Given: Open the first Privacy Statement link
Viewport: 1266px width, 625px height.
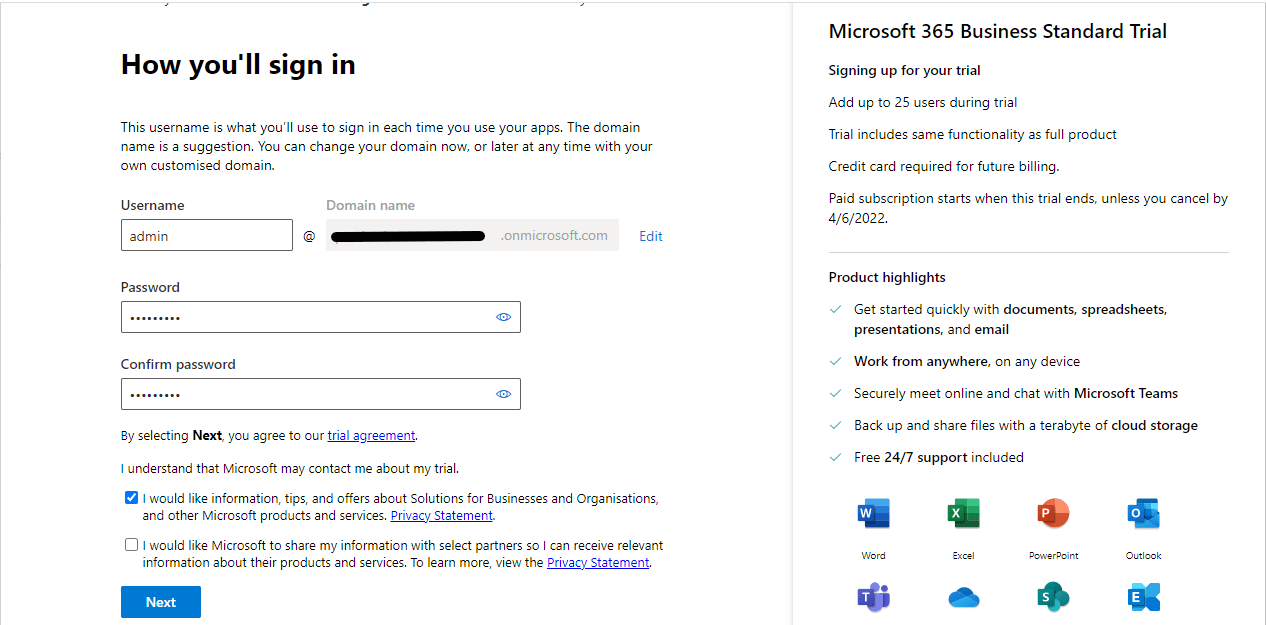Looking at the screenshot, I should [441, 515].
